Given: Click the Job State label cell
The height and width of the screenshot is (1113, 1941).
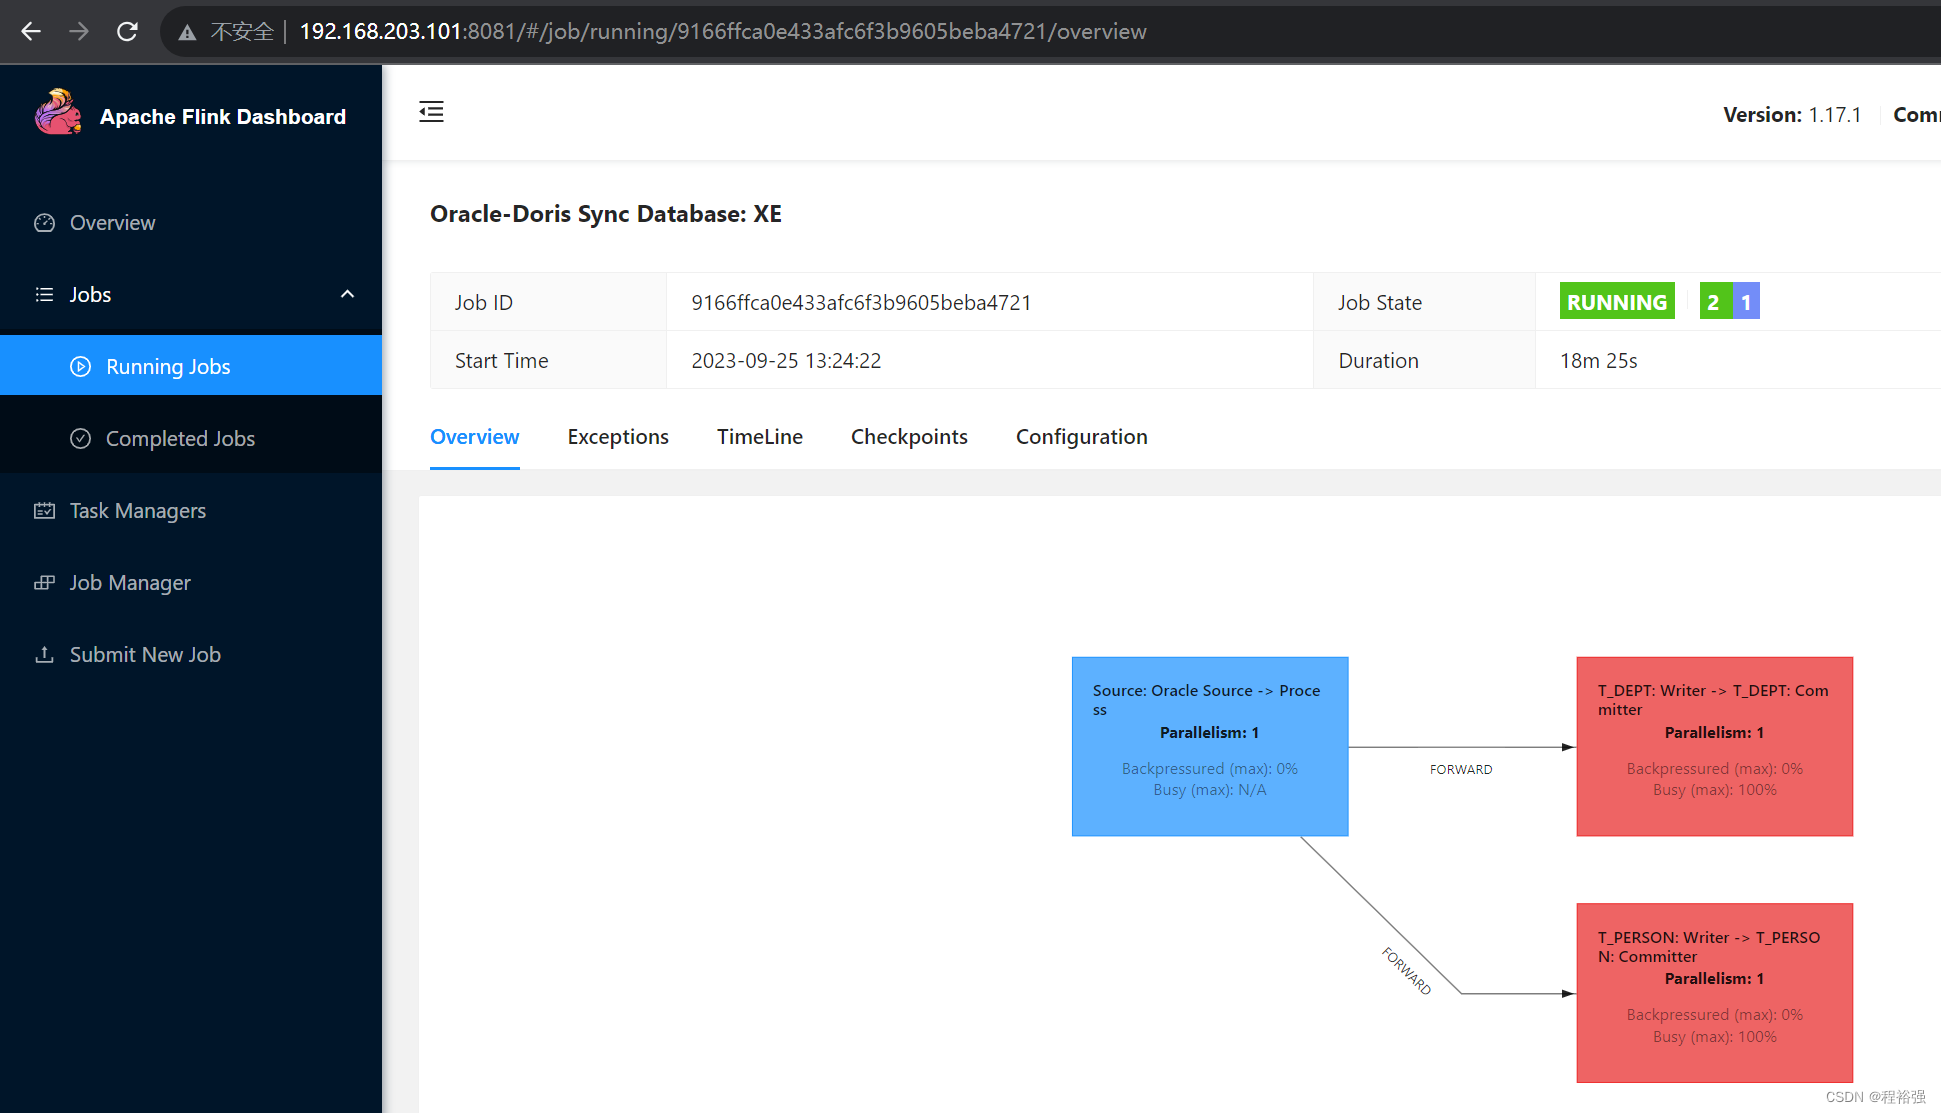Looking at the screenshot, I should (1424, 302).
